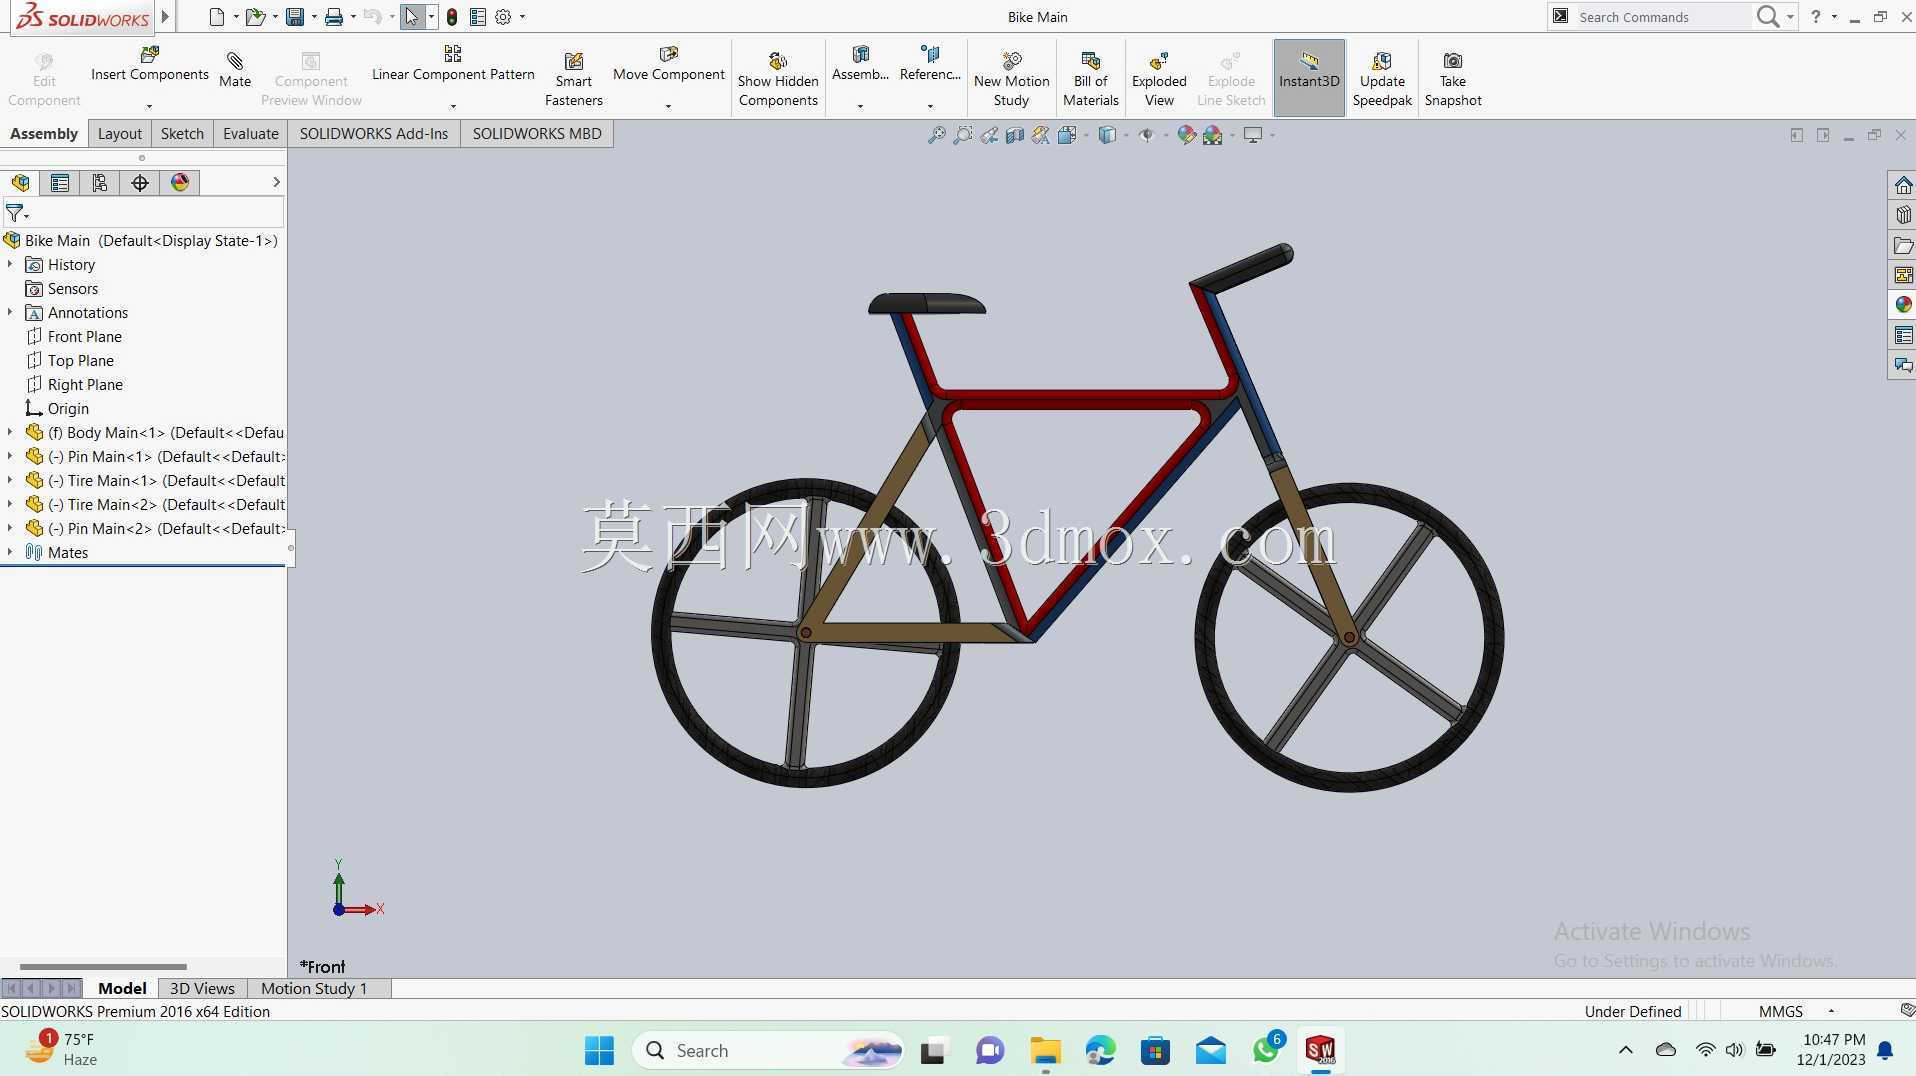This screenshot has width=1916, height=1076.
Task: Click Take Snapshot tool
Action: pyautogui.click(x=1453, y=79)
